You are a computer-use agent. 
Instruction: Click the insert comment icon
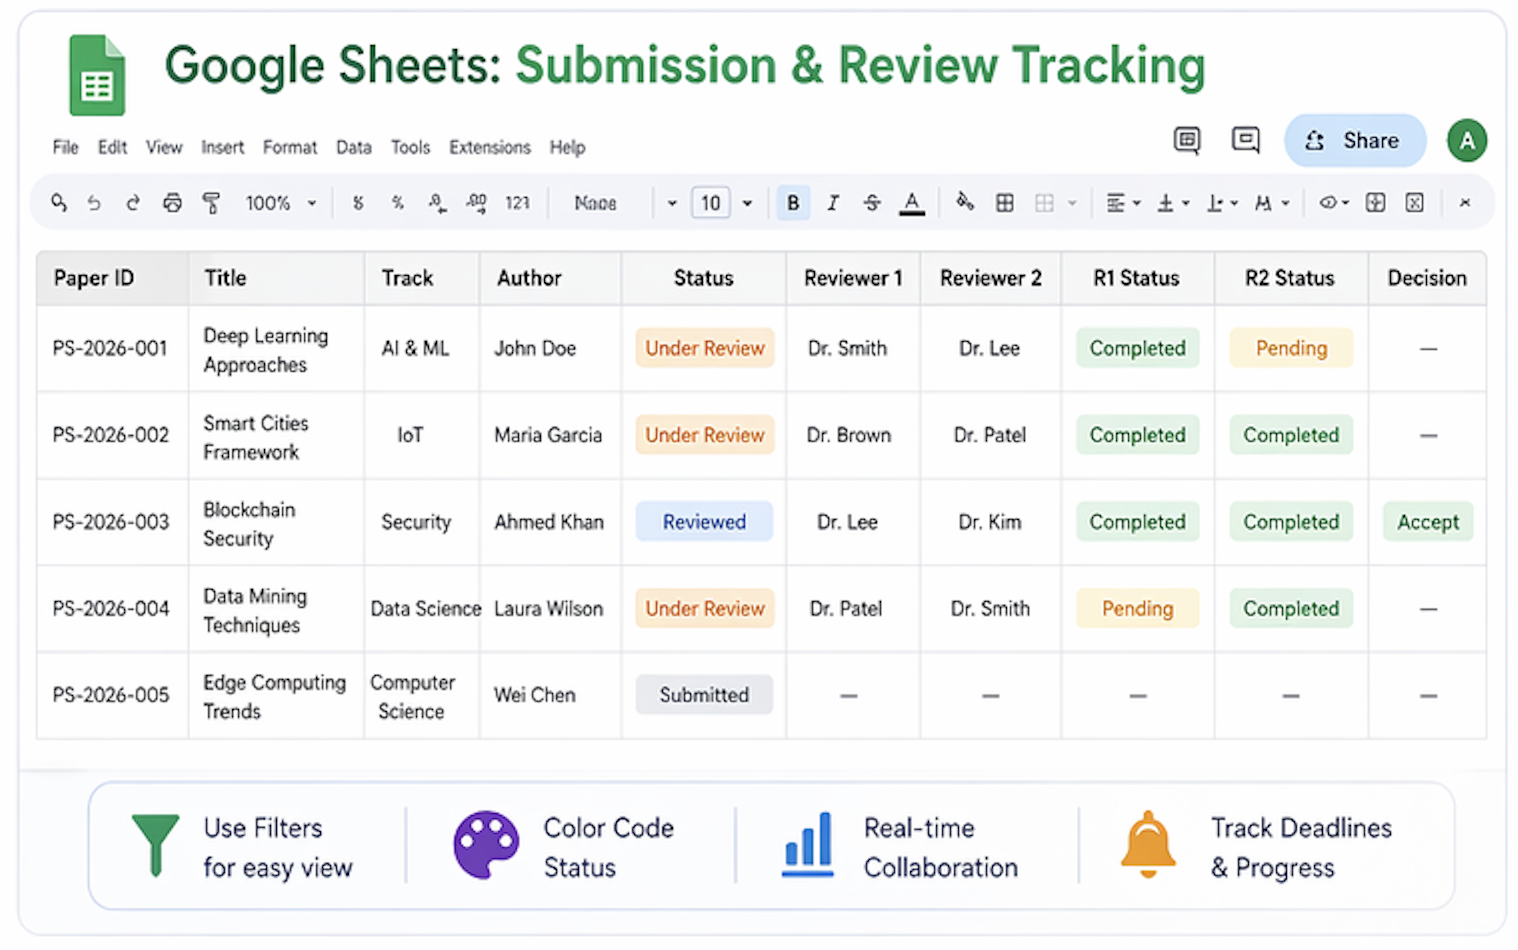(x=1245, y=141)
